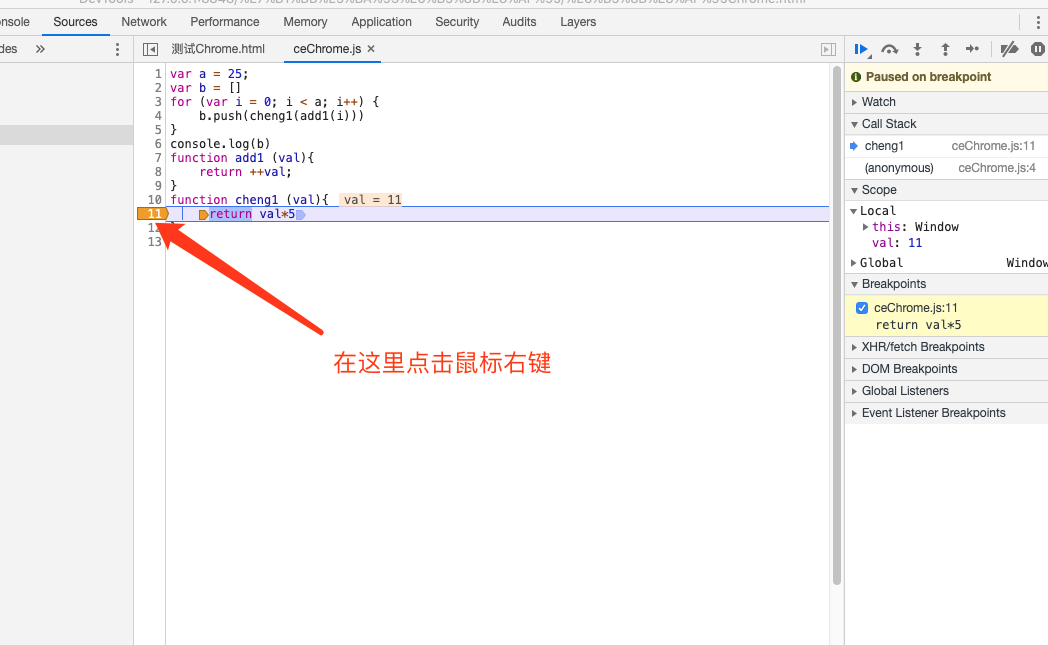Switch to the 测试Chrome.html file tab

(218, 49)
